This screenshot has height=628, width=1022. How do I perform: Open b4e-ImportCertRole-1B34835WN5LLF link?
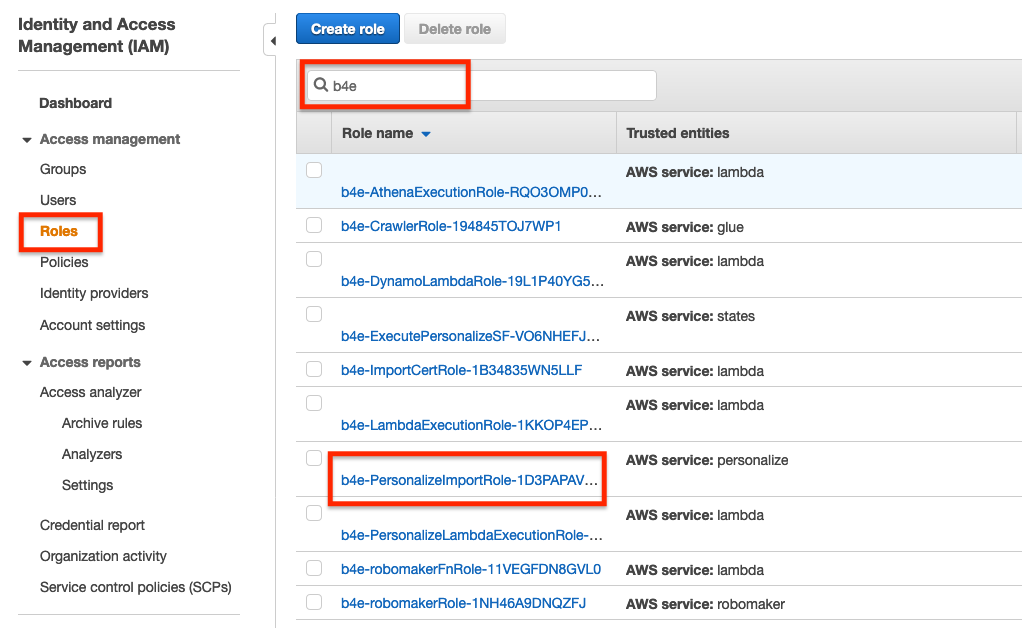pyautogui.click(x=461, y=370)
